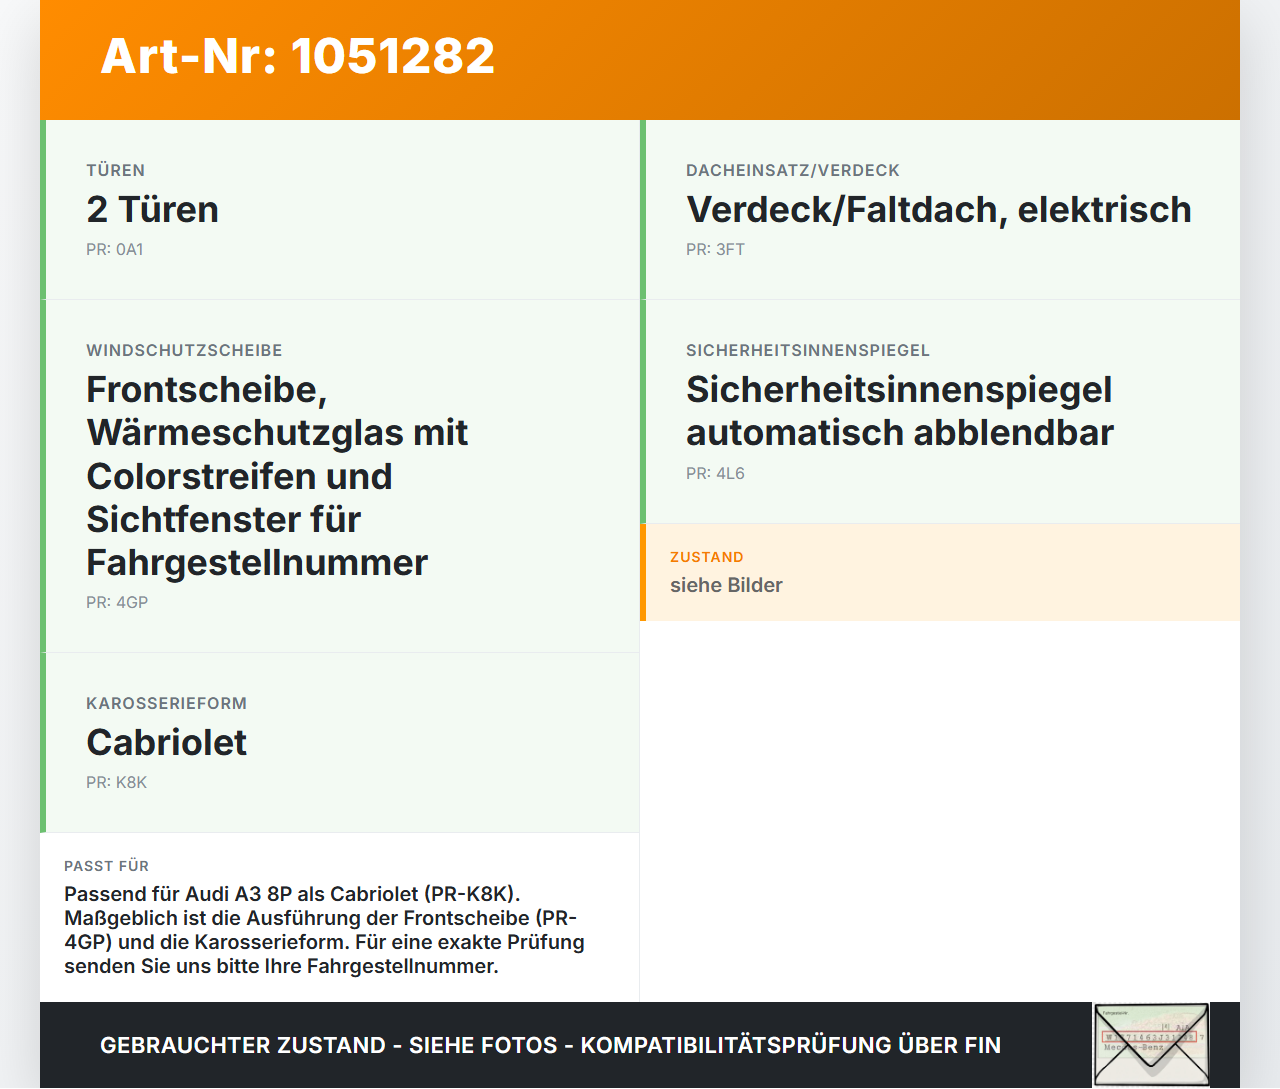Click the envelope FIN icon in footer
The height and width of the screenshot is (1089, 1280).
tap(1151, 1045)
